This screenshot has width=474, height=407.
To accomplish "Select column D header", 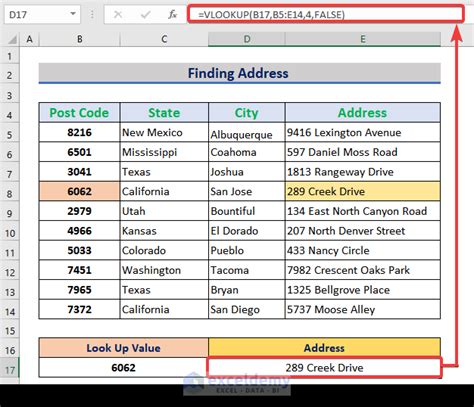I will [247, 39].
